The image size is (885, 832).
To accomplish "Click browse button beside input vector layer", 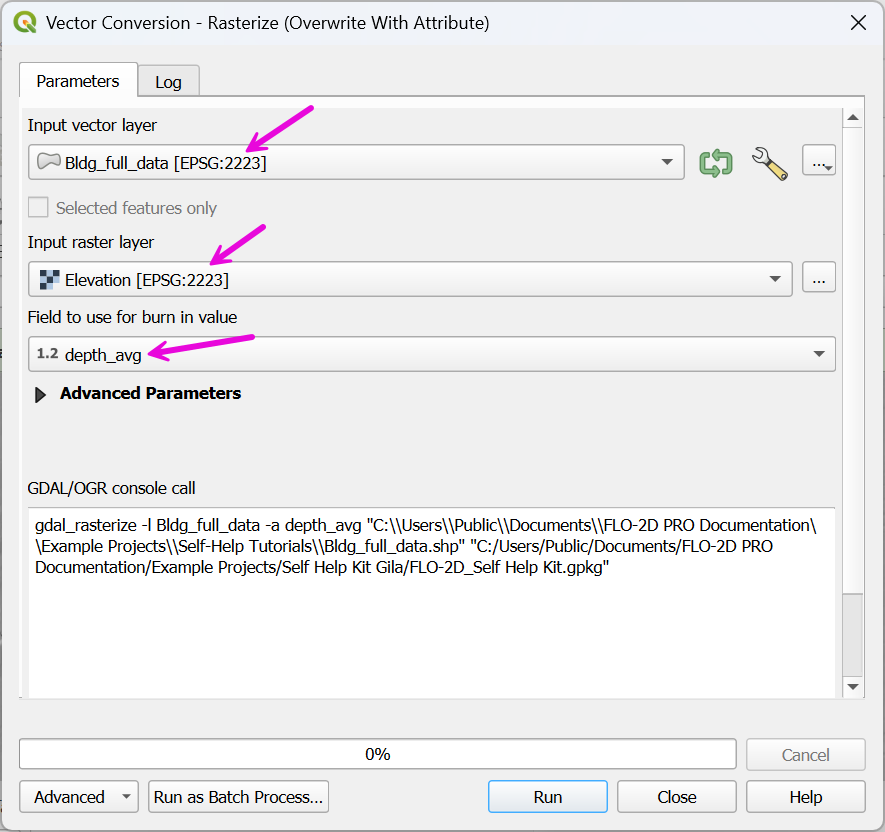I will pos(818,163).
